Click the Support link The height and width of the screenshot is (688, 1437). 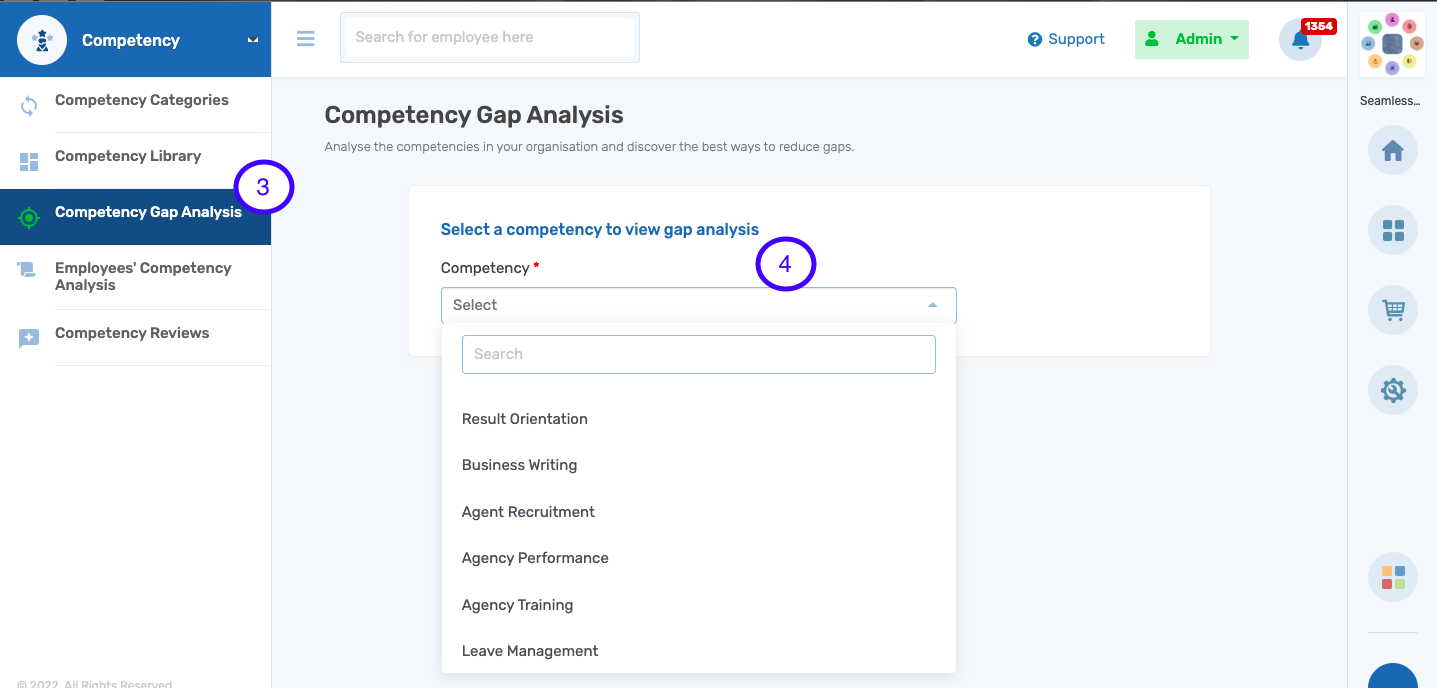pos(1066,39)
